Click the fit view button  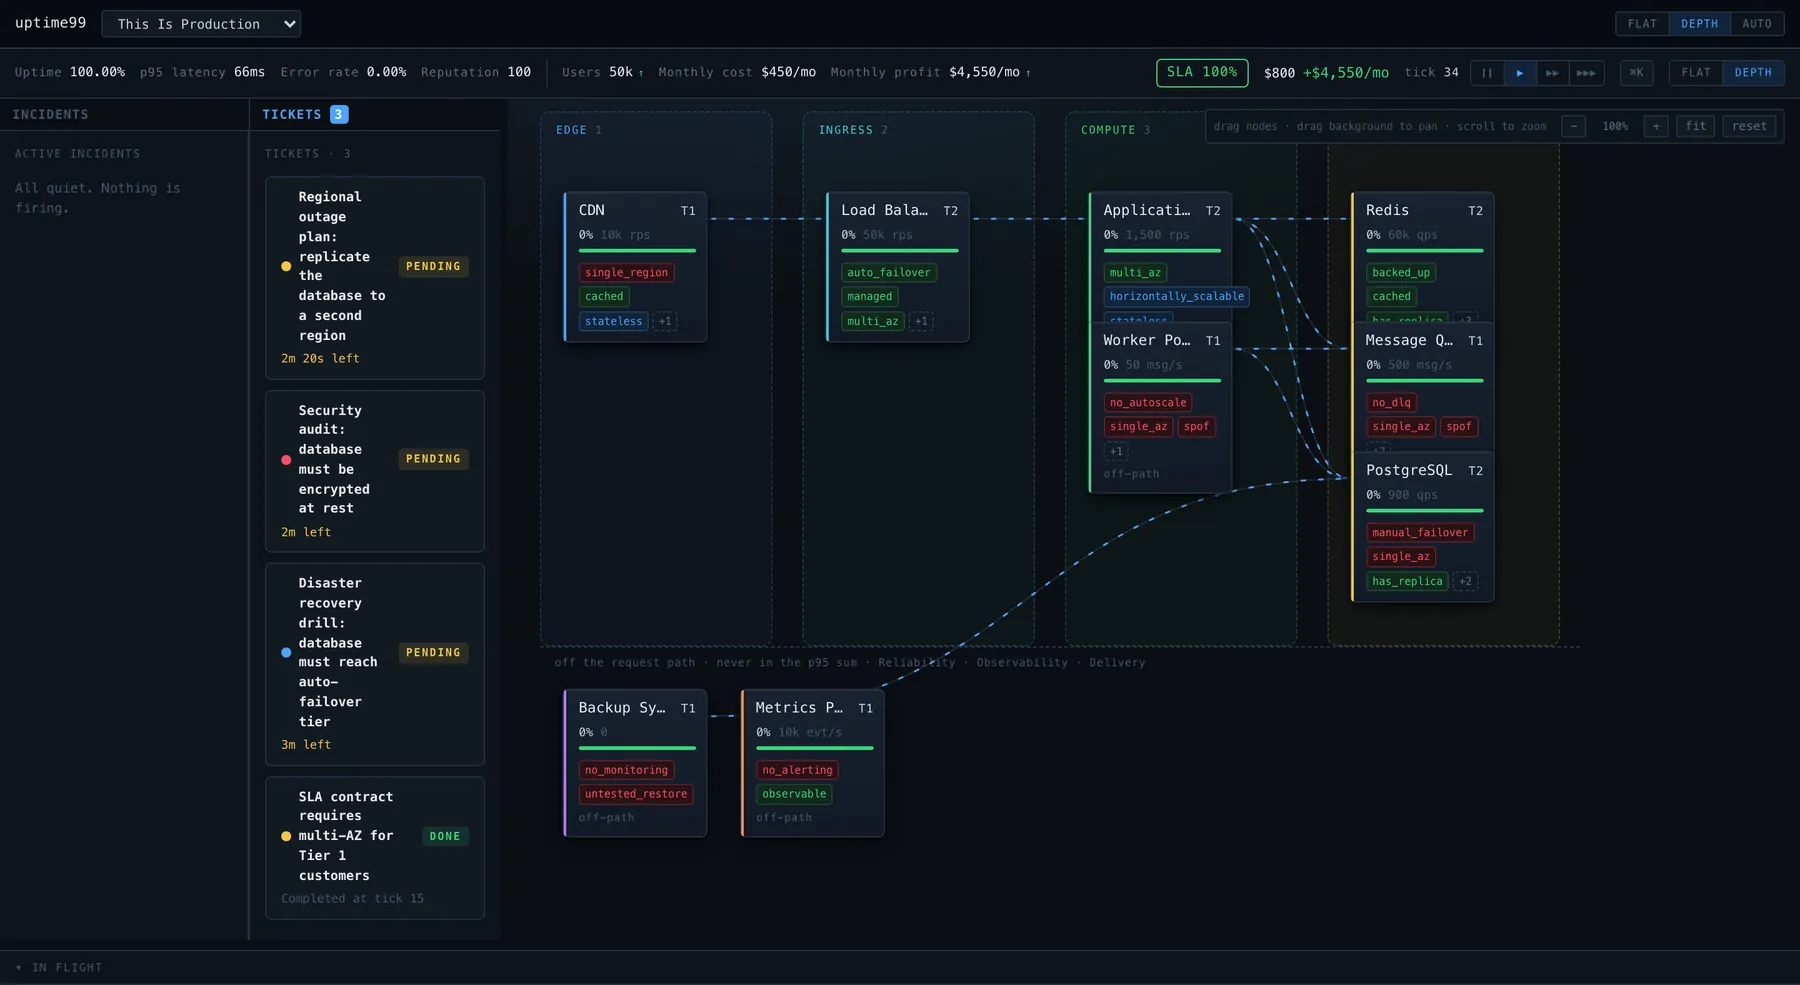click(x=1696, y=126)
